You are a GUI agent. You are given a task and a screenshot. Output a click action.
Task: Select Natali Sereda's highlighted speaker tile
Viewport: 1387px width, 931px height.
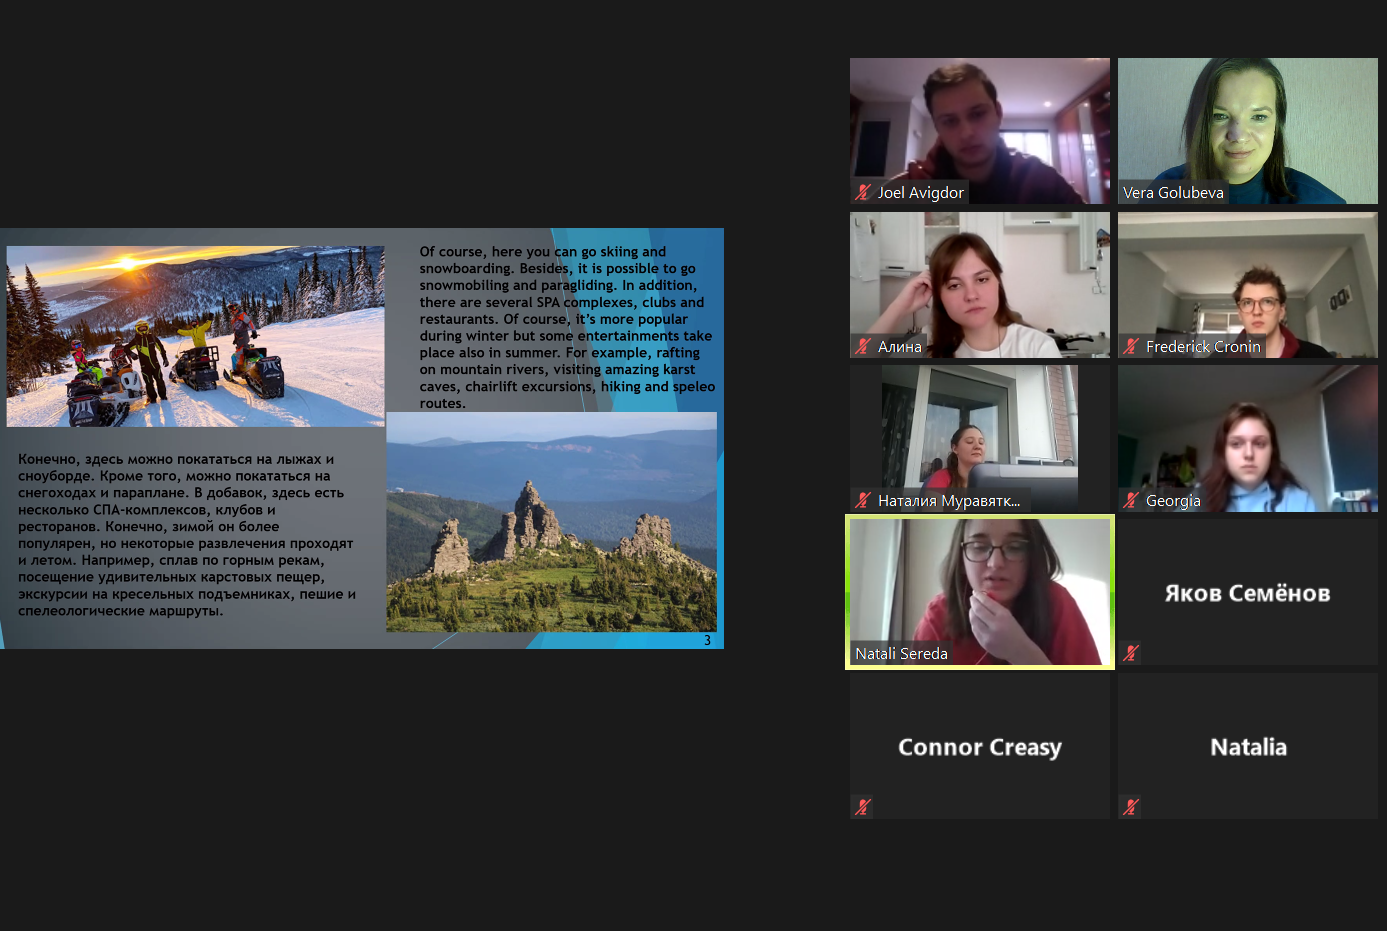980,592
